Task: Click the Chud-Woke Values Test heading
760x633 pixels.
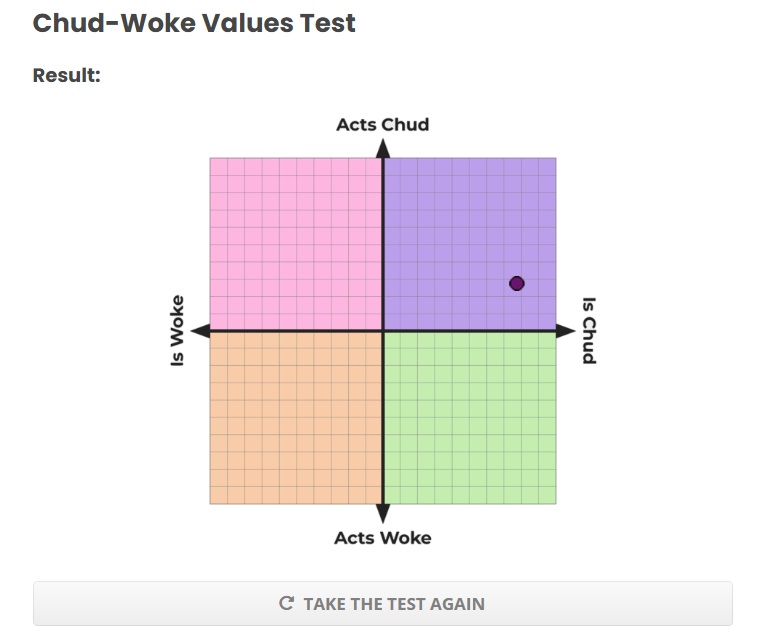Action: click(194, 23)
